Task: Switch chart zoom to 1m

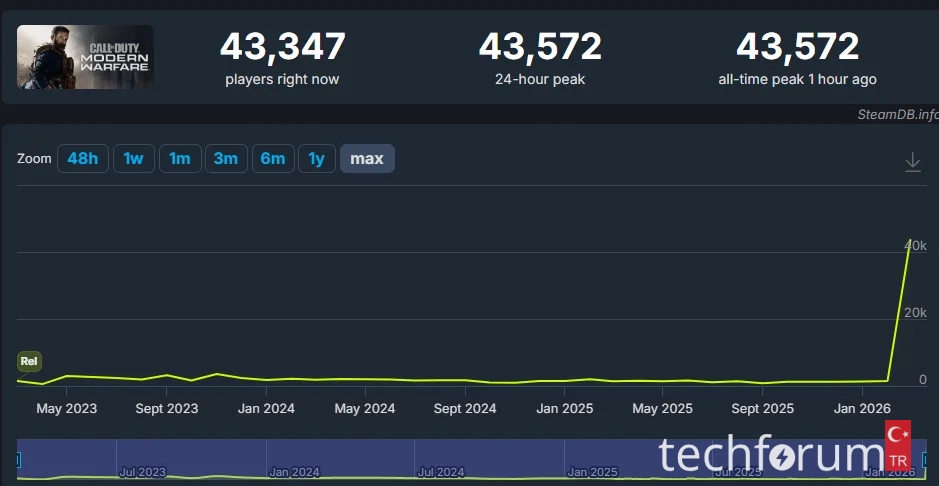Action: tap(179, 159)
